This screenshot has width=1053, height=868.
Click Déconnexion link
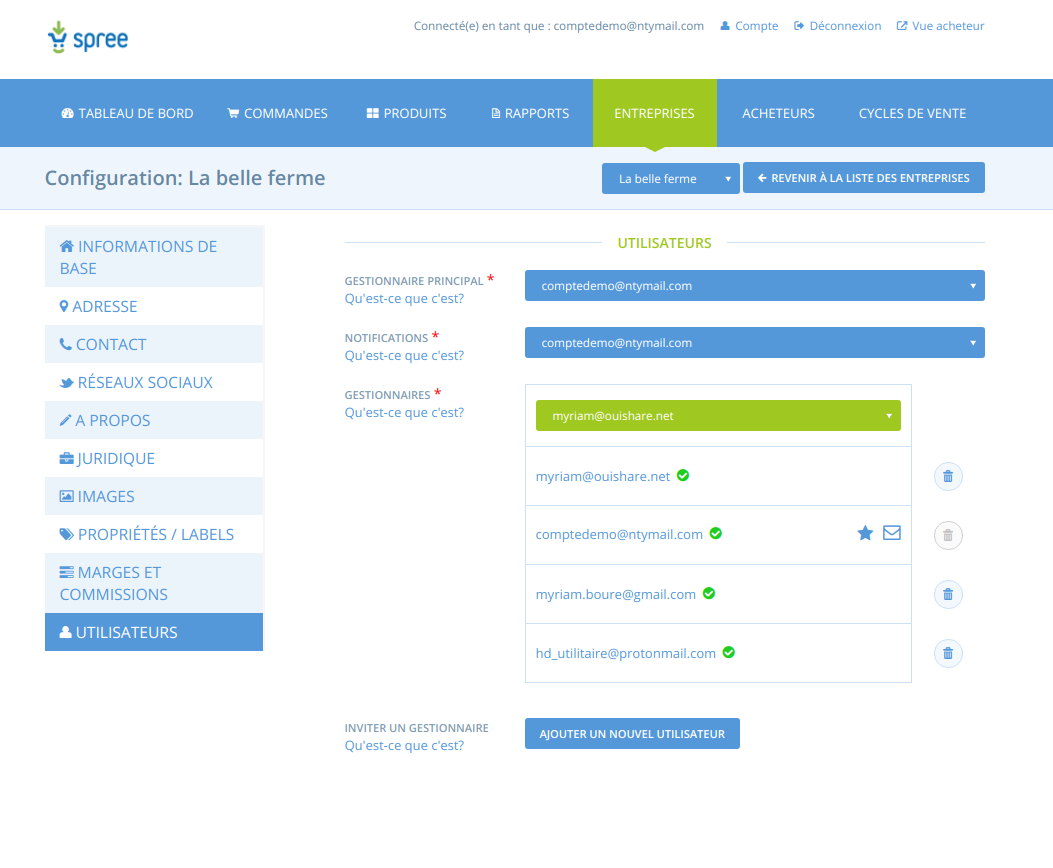tap(837, 26)
